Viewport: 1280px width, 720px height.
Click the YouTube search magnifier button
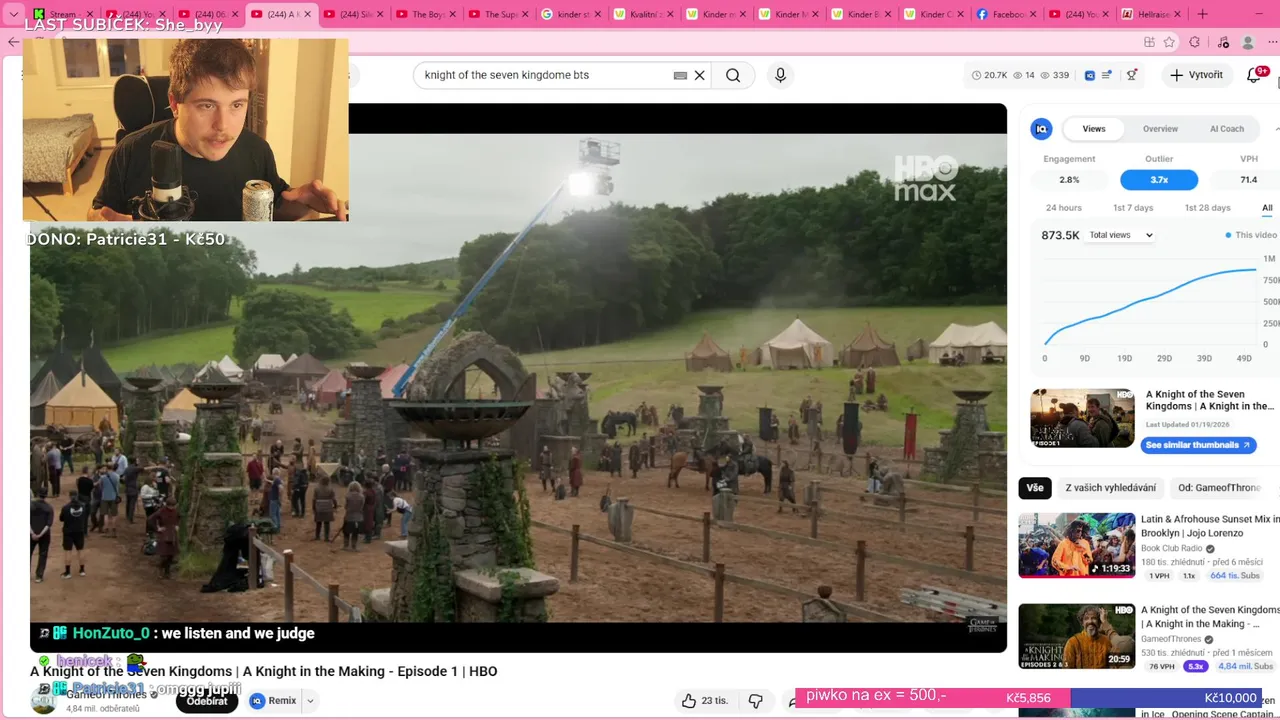coord(733,75)
